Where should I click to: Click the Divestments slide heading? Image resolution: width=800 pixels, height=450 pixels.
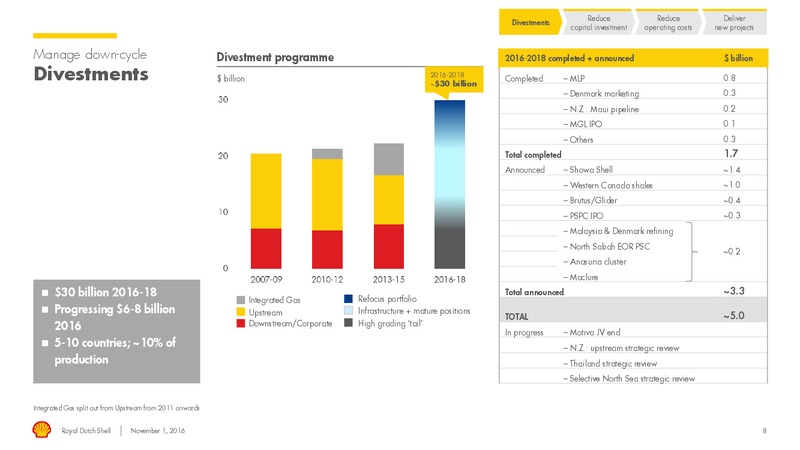coord(91,74)
